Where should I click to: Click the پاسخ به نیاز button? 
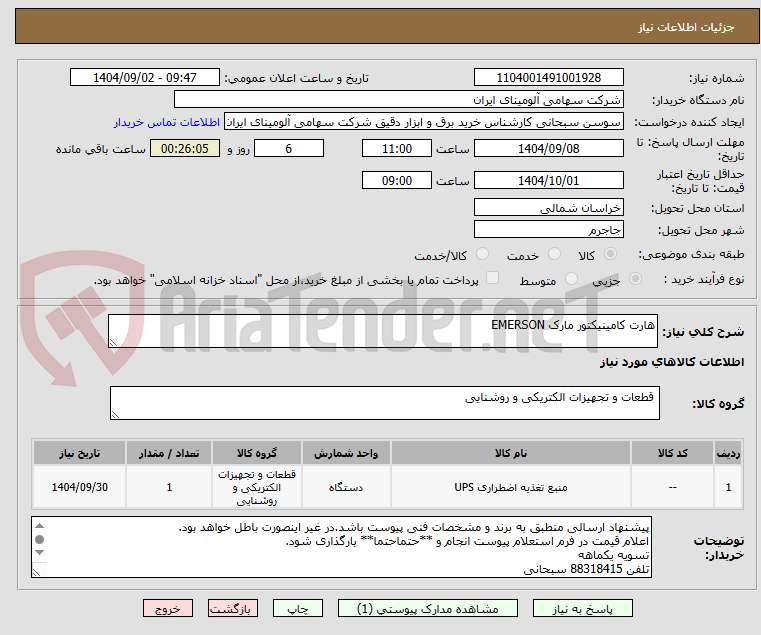tap(582, 608)
